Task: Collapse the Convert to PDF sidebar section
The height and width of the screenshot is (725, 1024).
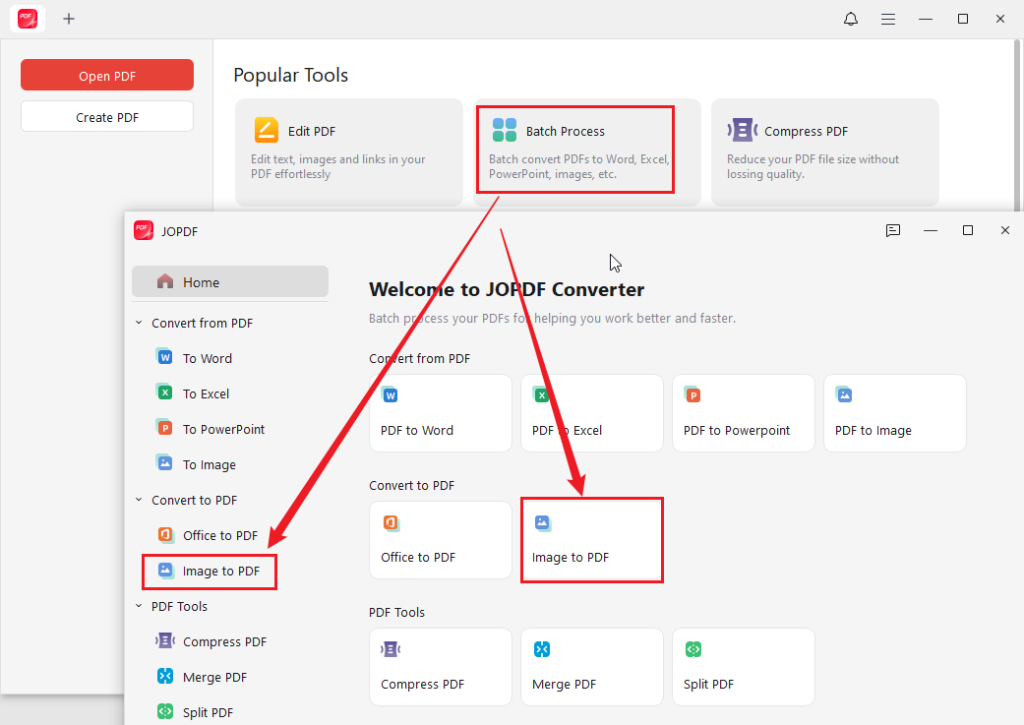Action: pos(138,500)
